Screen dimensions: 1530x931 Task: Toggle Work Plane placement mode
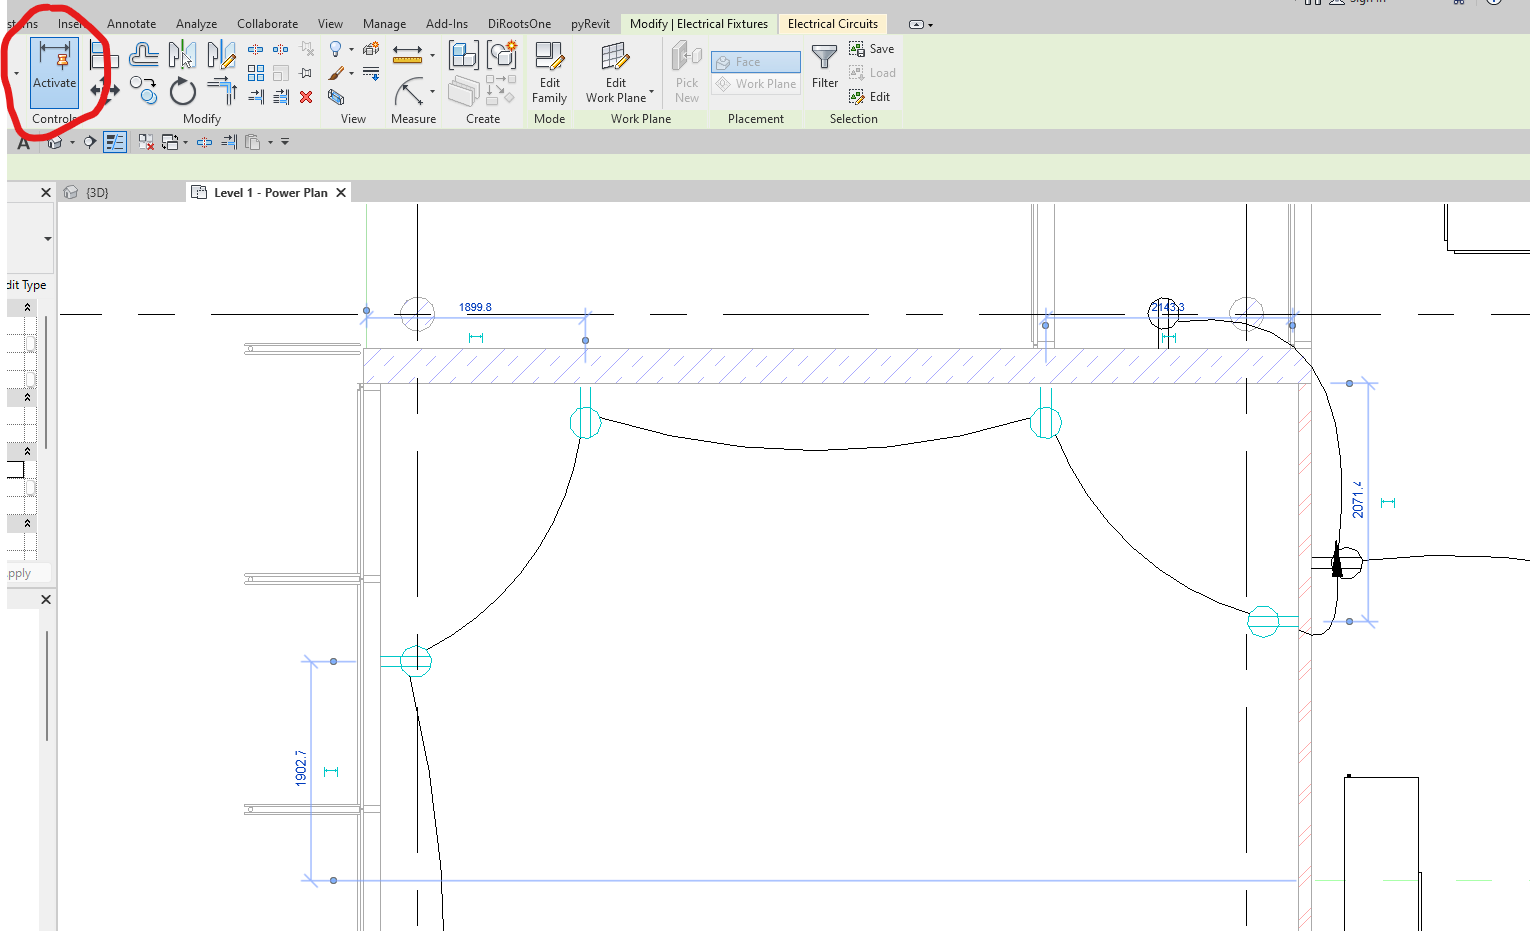755,84
